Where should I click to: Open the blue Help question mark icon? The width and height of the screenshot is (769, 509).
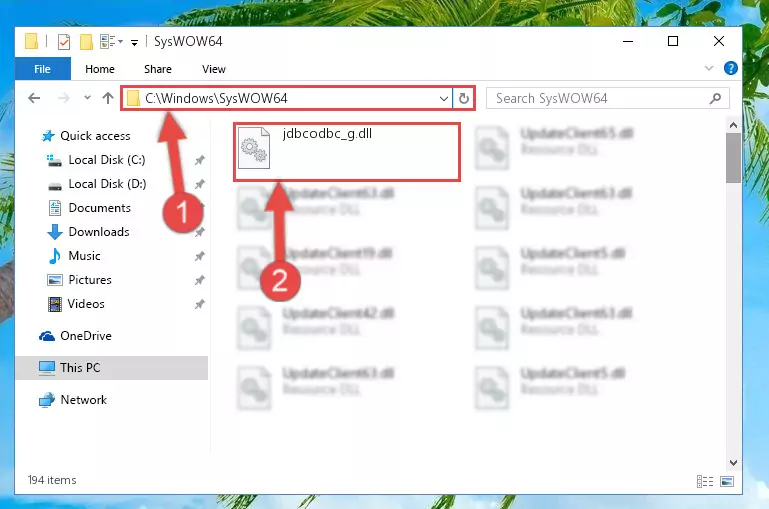point(731,68)
